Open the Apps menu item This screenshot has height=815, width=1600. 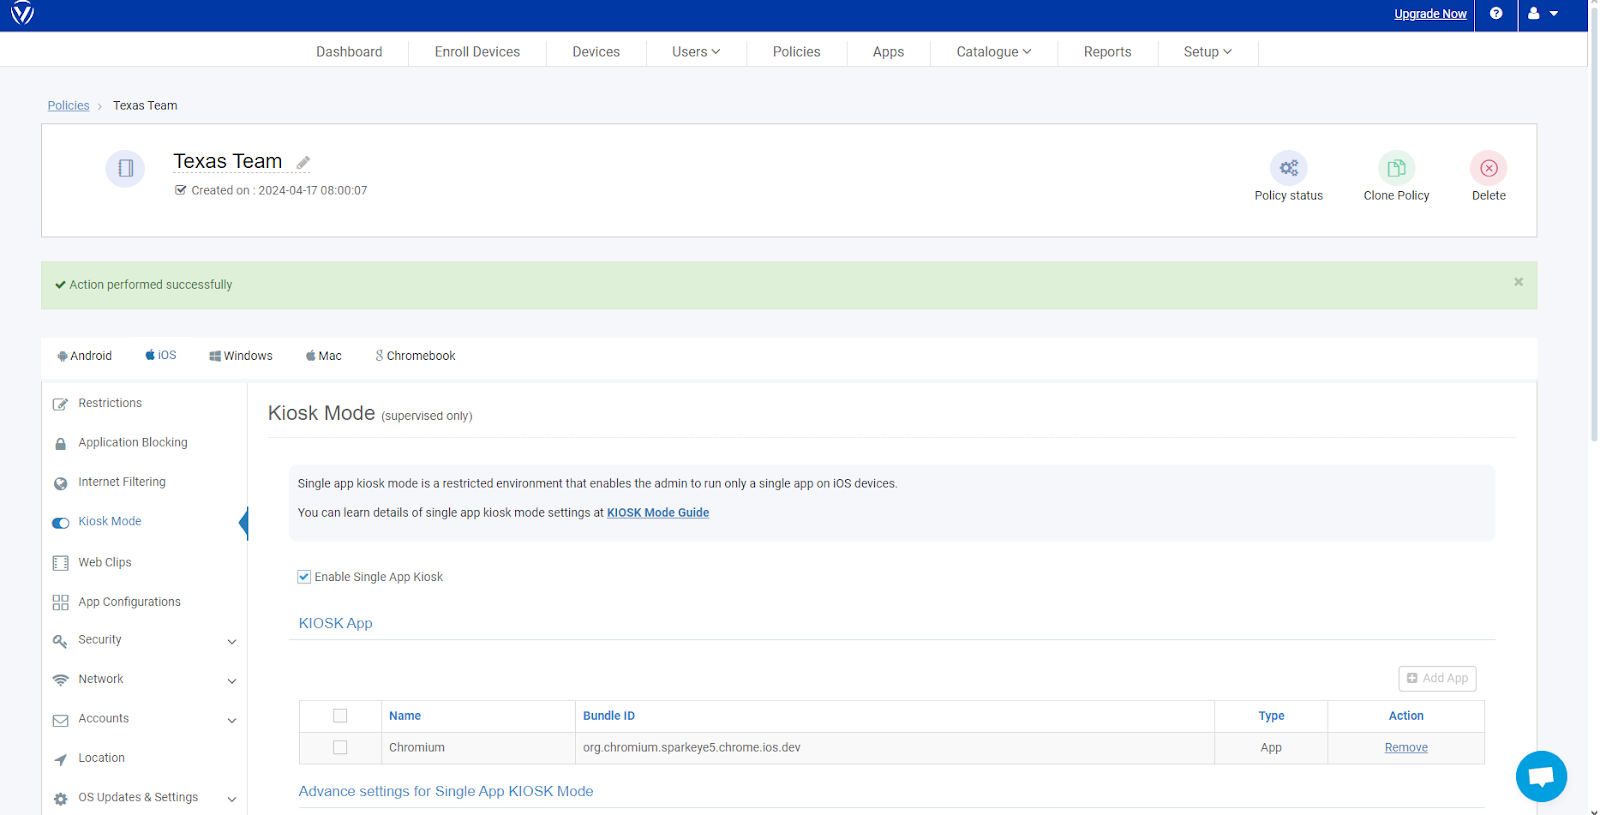coord(888,52)
